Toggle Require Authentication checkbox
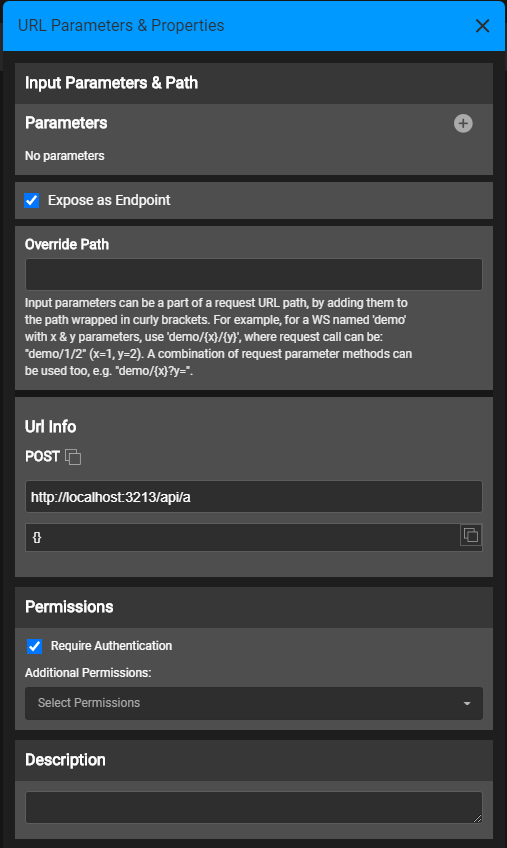Screen dimensions: 507x848 (34, 646)
